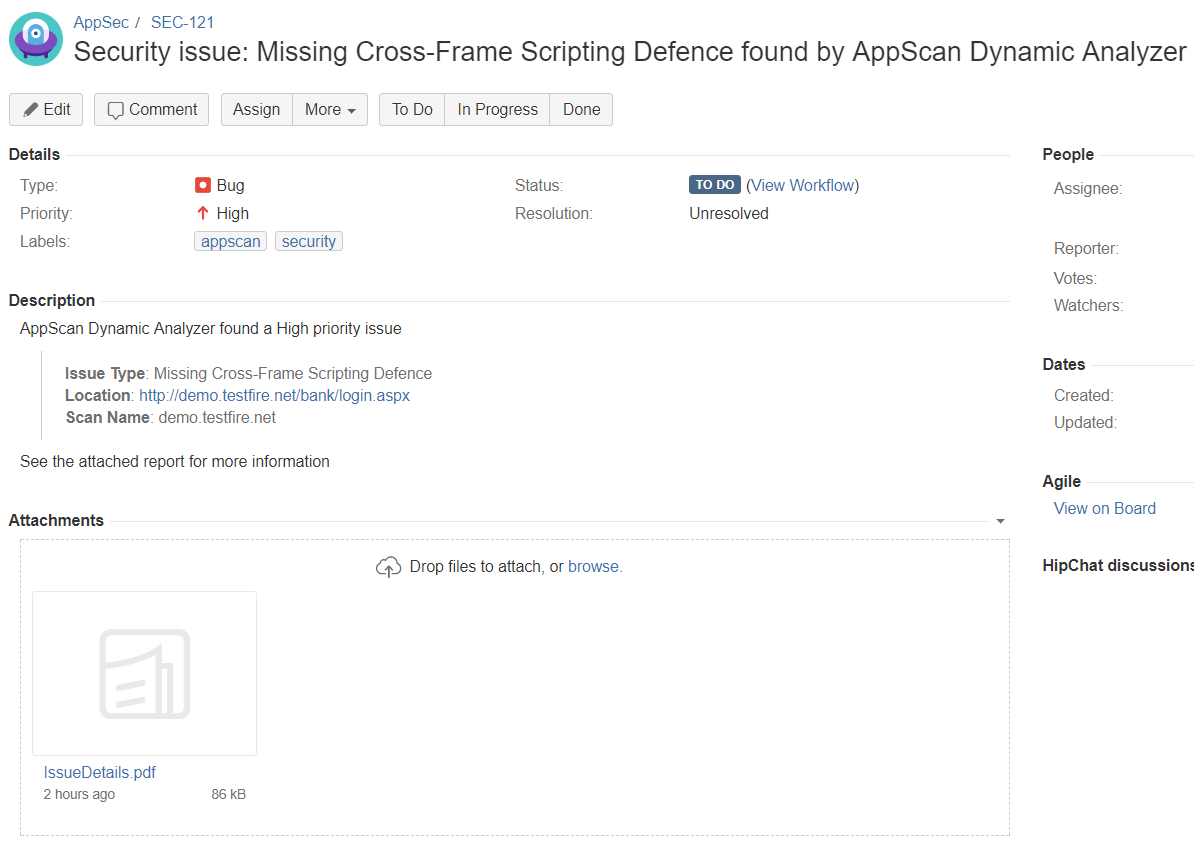Open the View Workflow link
1194x850 pixels.
pyautogui.click(x=803, y=185)
